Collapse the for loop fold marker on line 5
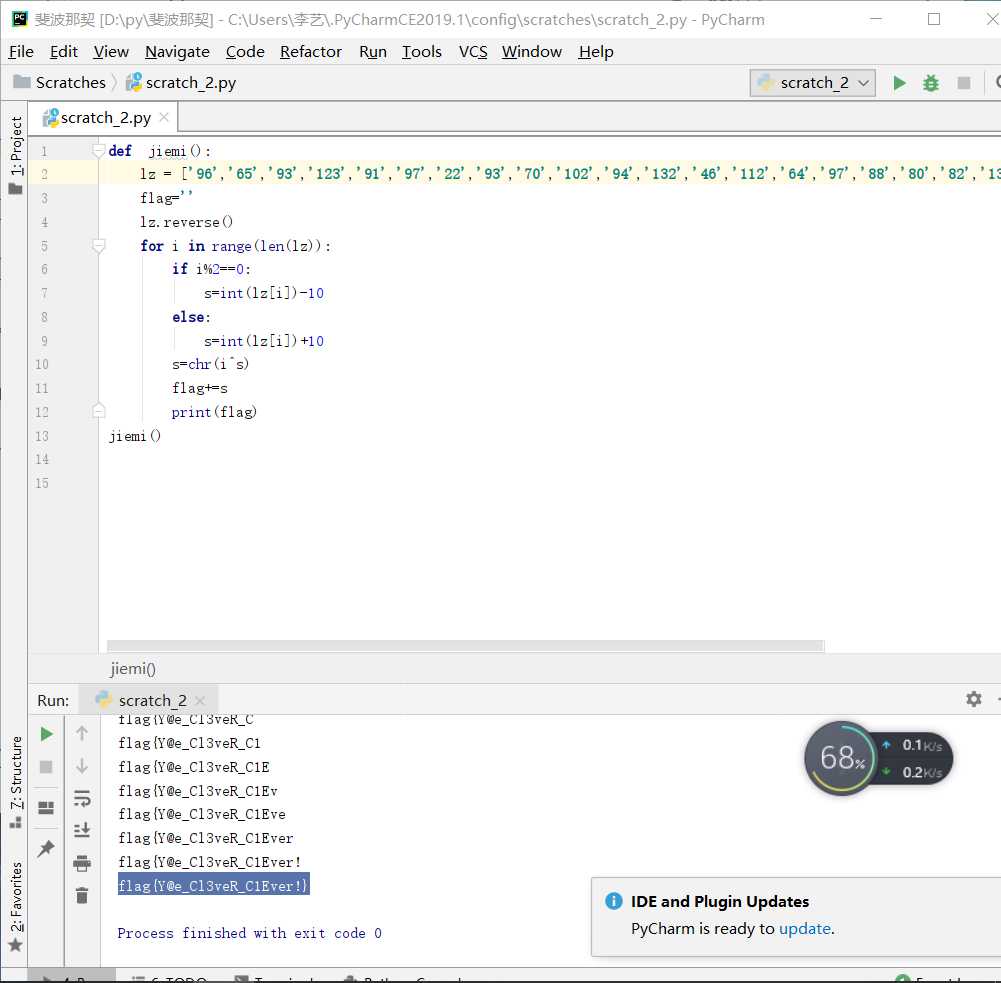1001x983 pixels. pyautogui.click(x=98, y=245)
